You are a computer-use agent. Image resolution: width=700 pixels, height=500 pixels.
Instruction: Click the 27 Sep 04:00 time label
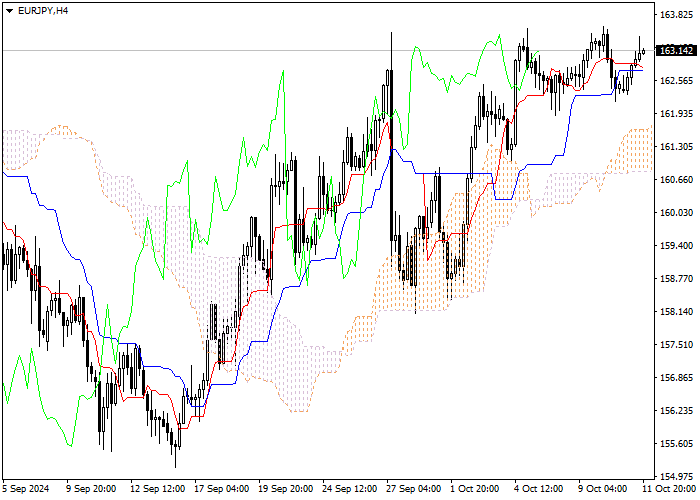point(414,489)
